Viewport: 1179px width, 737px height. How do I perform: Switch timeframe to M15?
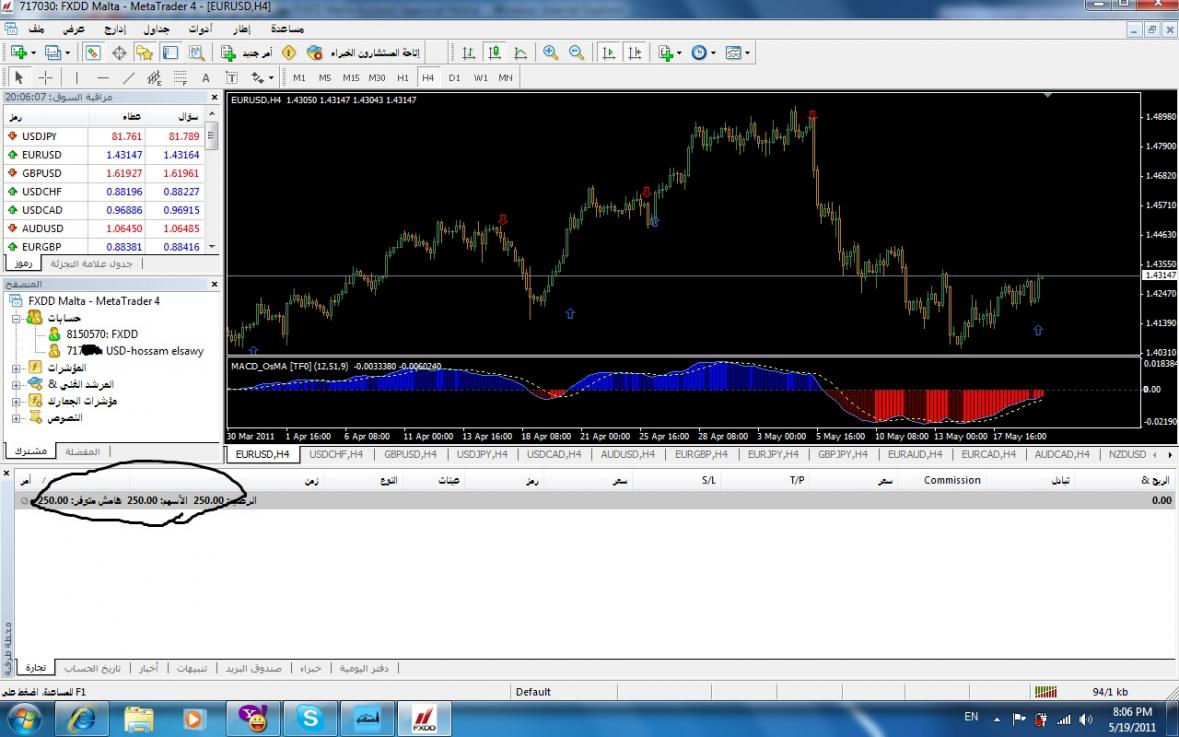[350, 77]
